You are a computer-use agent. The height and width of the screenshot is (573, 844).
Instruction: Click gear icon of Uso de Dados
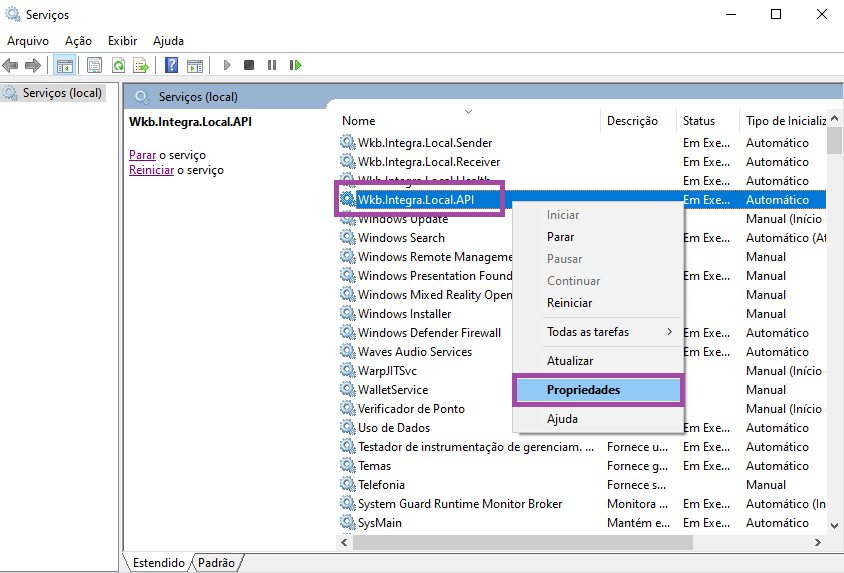pos(348,427)
